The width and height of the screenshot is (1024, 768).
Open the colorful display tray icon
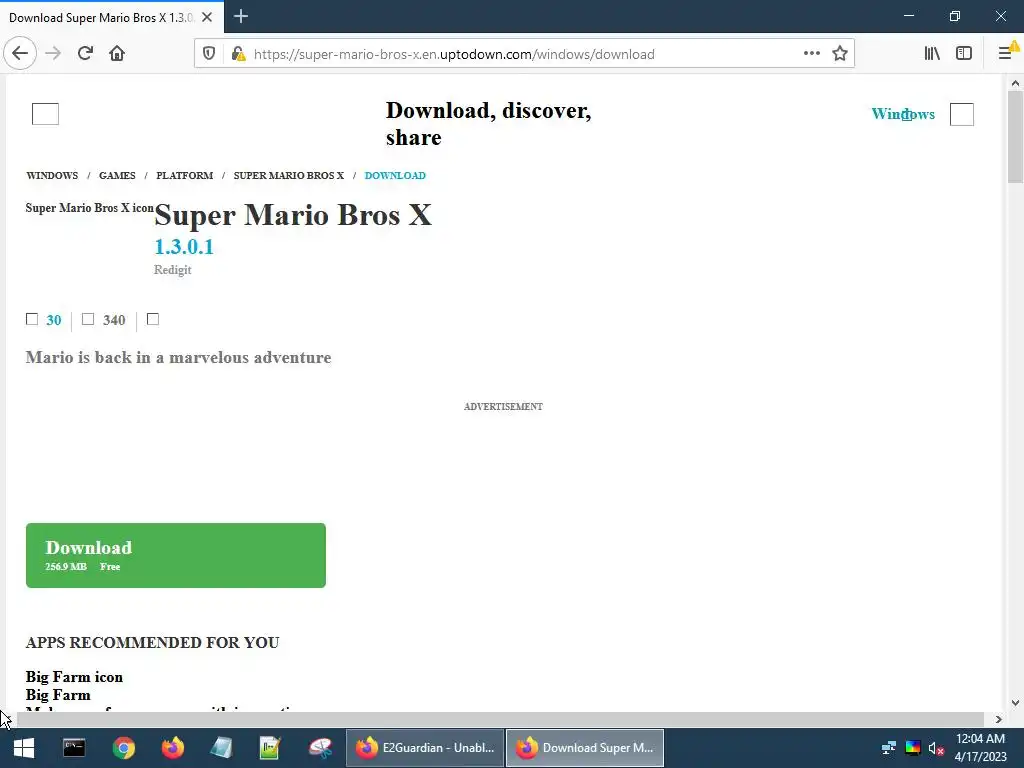pyautogui.click(x=912, y=748)
